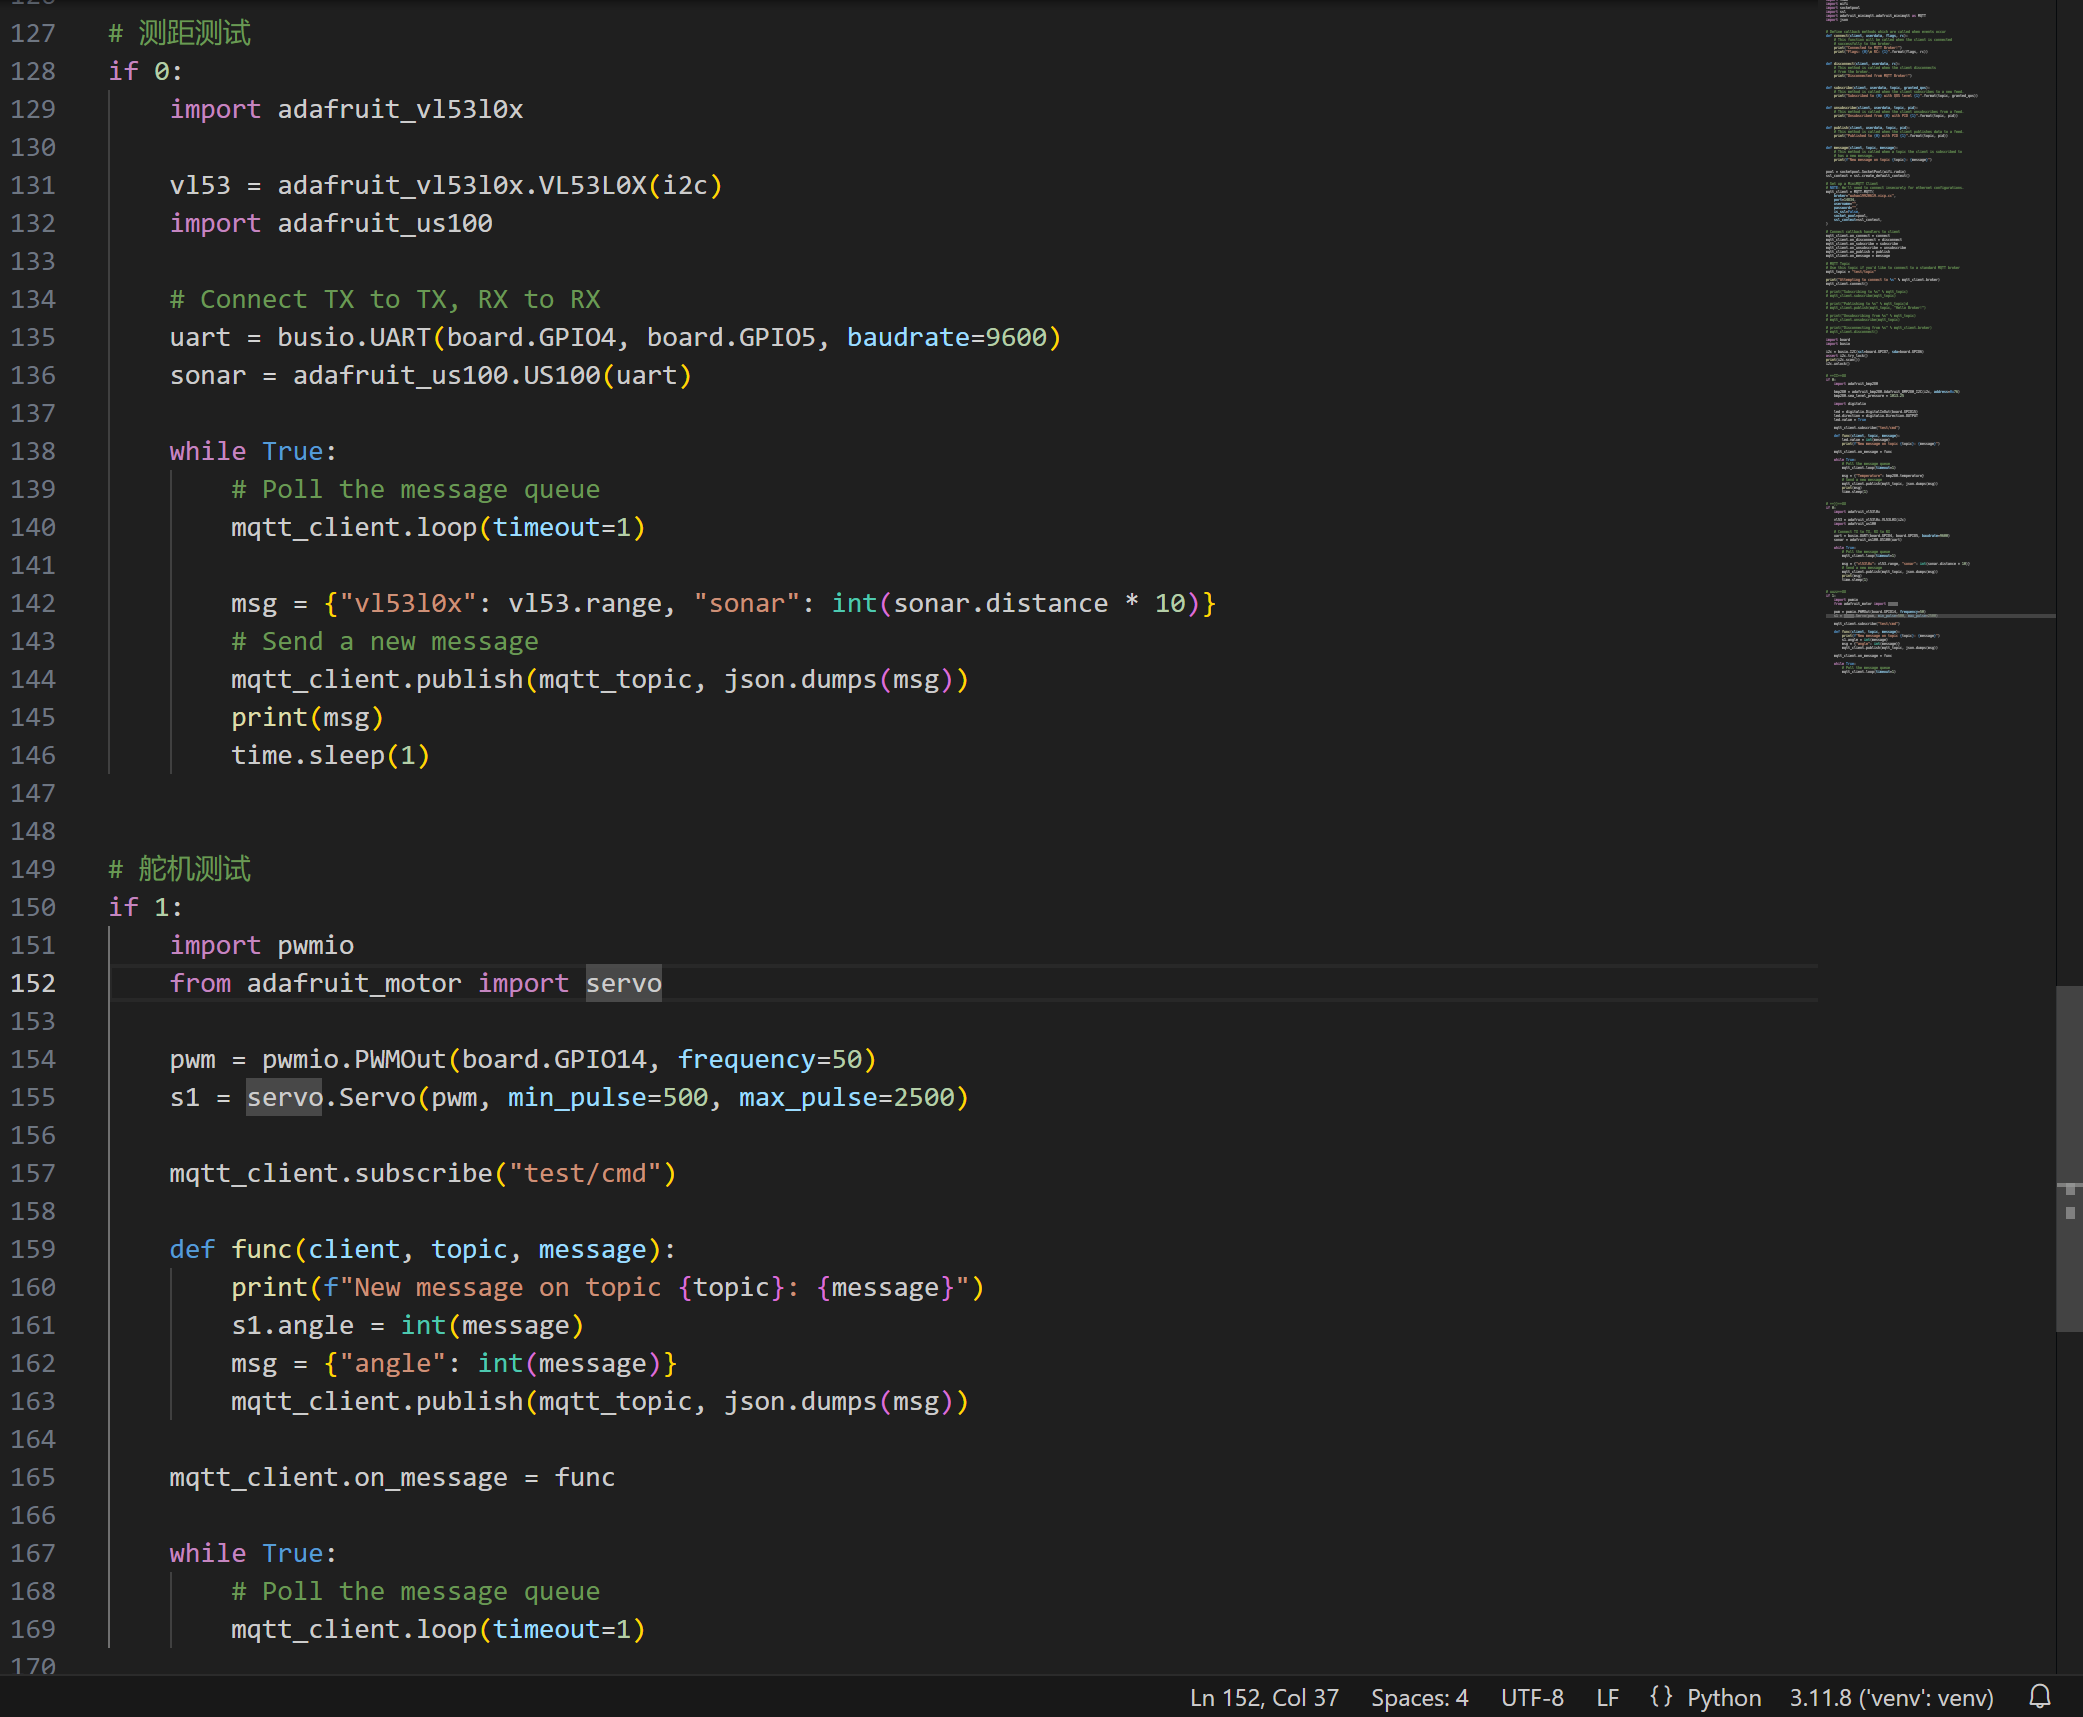Click 'VL53L0X(i2c)' constructor call
The height and width of the screenshot is (1717, 2083).
(x=631, y=185)
